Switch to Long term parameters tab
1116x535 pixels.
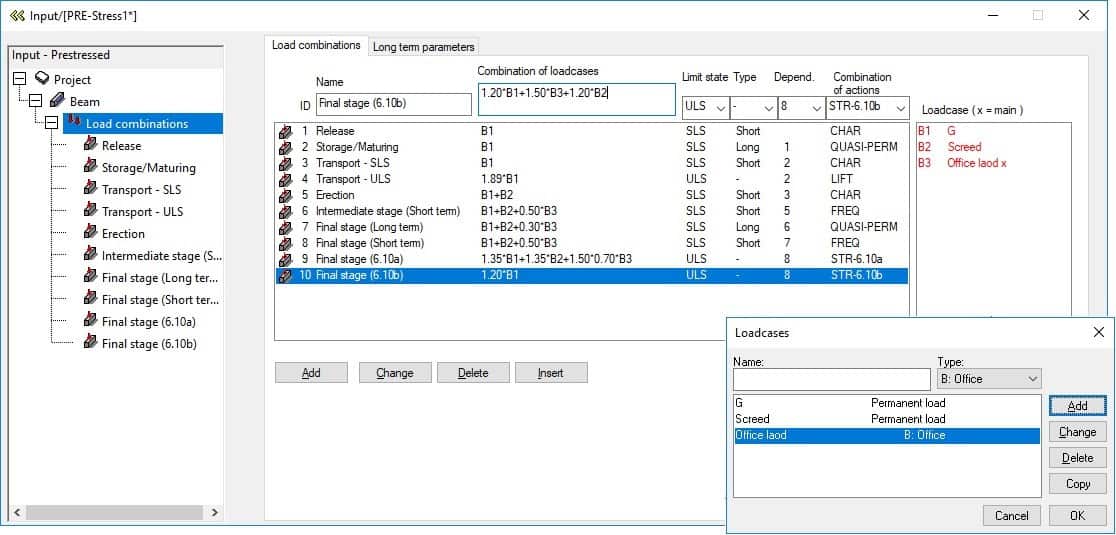coord(423,47)
